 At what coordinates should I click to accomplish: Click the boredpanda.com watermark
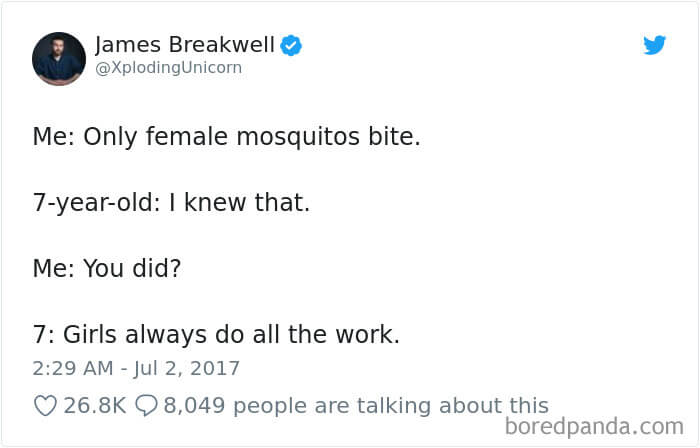(x=594, y=426)
